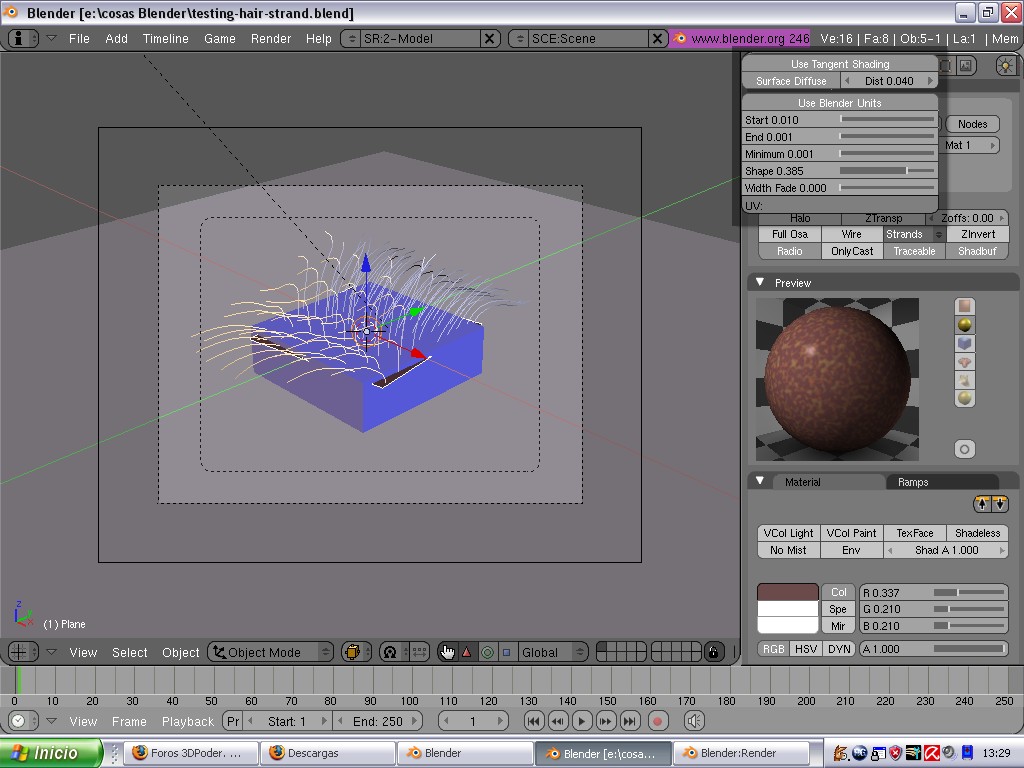Skip to next keyframe button
Viewport: 1024px width, 768px height.
(605, 721)
